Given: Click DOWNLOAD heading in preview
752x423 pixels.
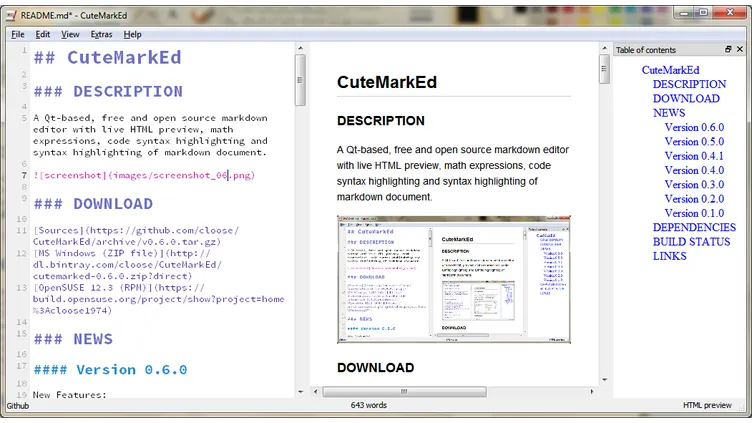Looking at the screenshot, I should click(x=376, y=368).
